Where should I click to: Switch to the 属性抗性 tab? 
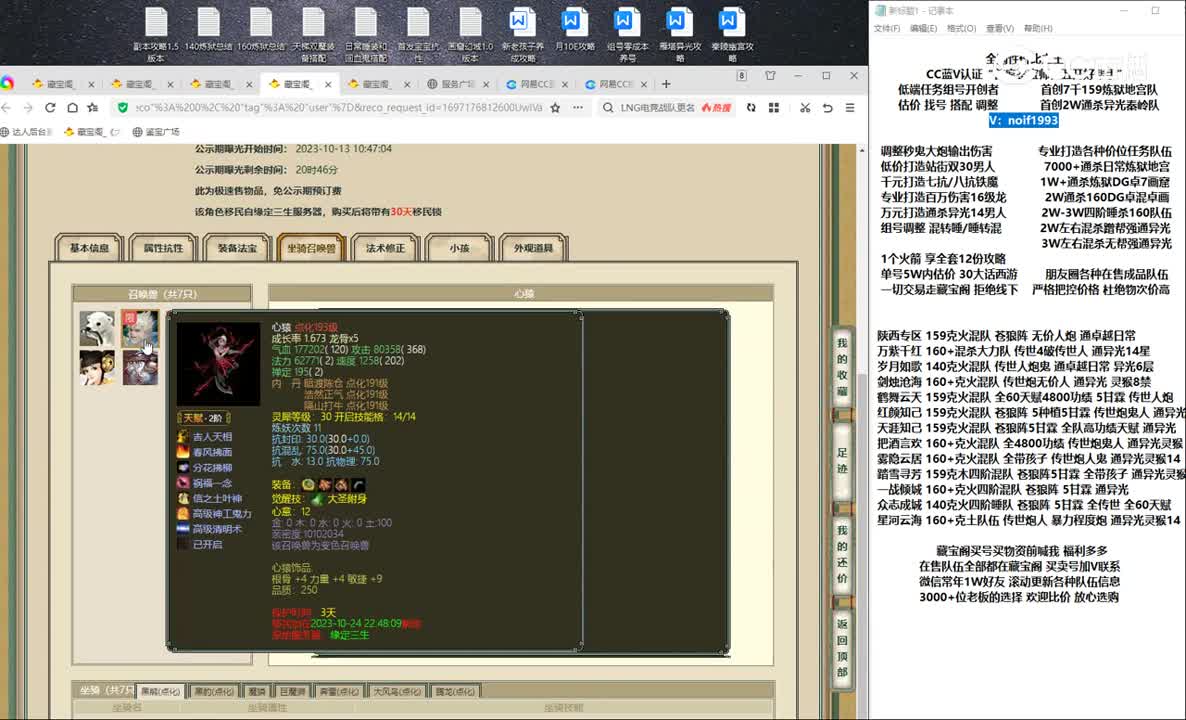point(163,248)
